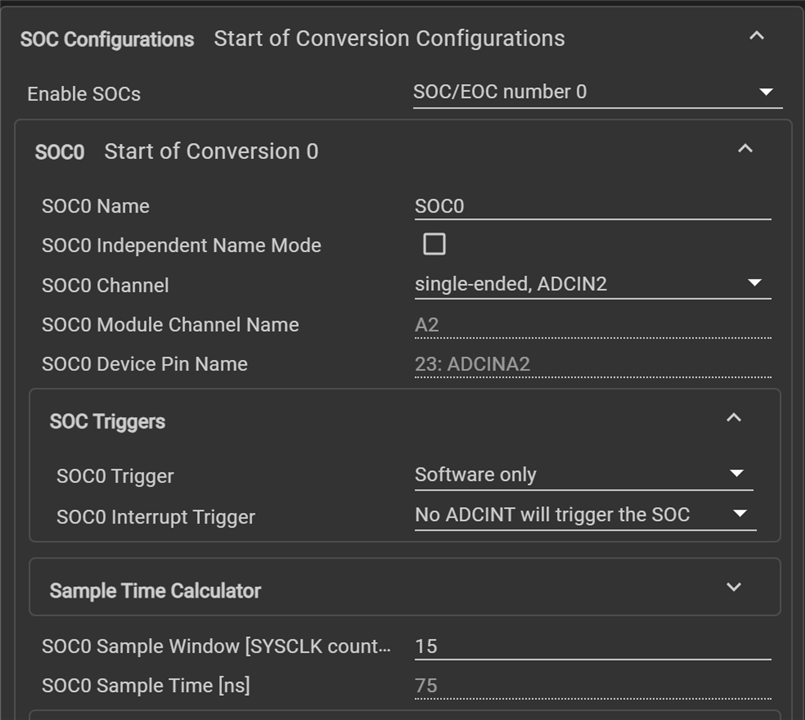805x720 pixels.
Task: Click the SOC0 Interrupt Trigger dropdown arrow
Action: [740, 513]
